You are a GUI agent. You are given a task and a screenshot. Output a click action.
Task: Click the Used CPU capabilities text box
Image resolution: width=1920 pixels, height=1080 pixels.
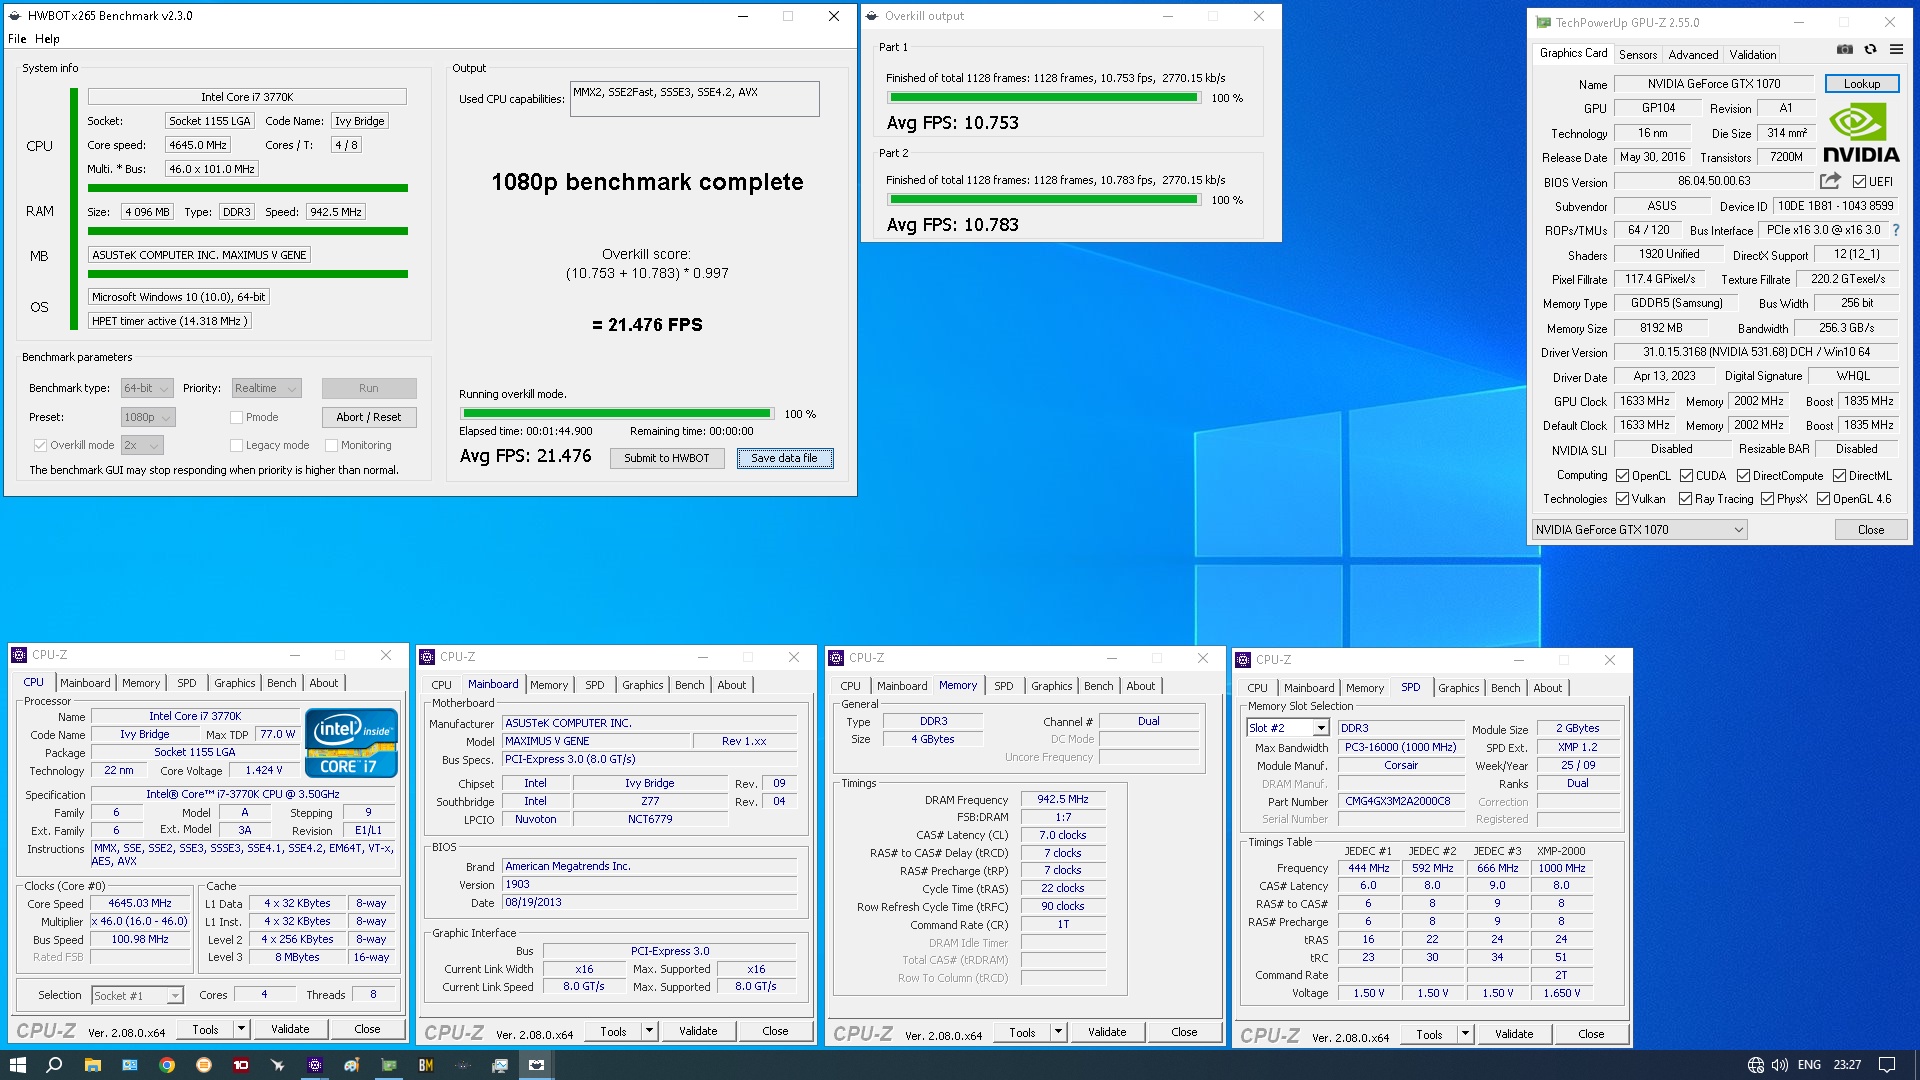[695, 99]
